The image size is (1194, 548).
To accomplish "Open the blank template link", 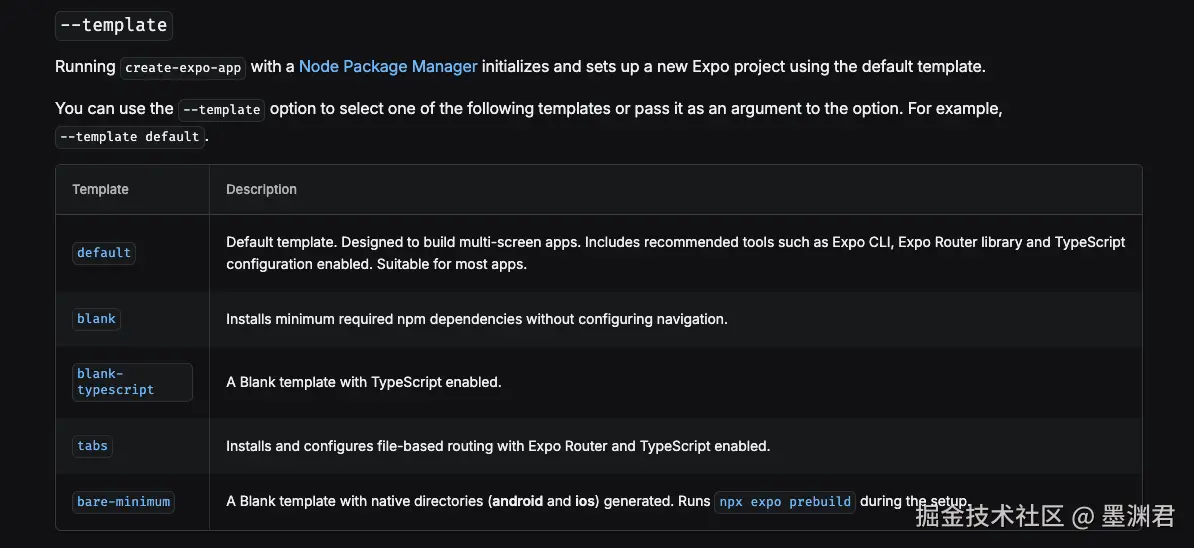I will [x=96, y=319].
